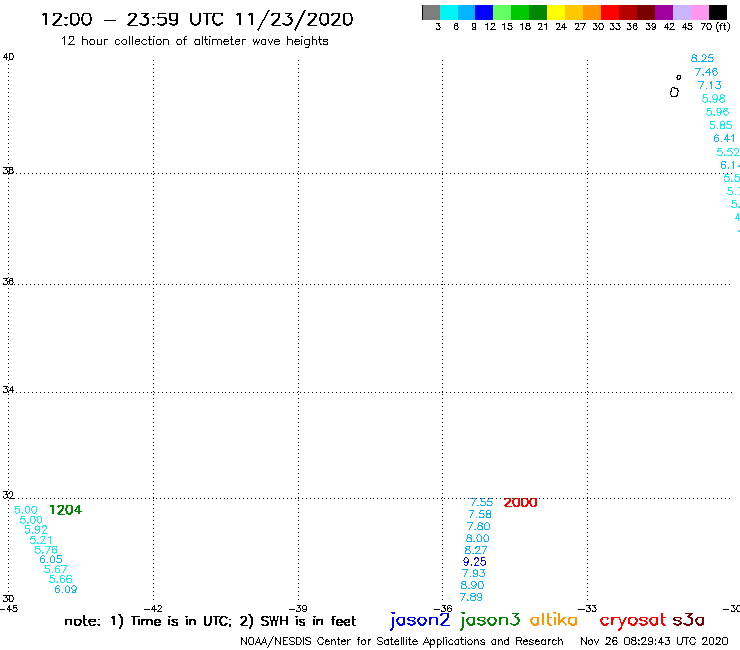740x650 pixels.
Task: Click the 'Nov 26 08:29:43 UTC 2020' timestamp
Action: pyautogui.click(x=654, y=641)
